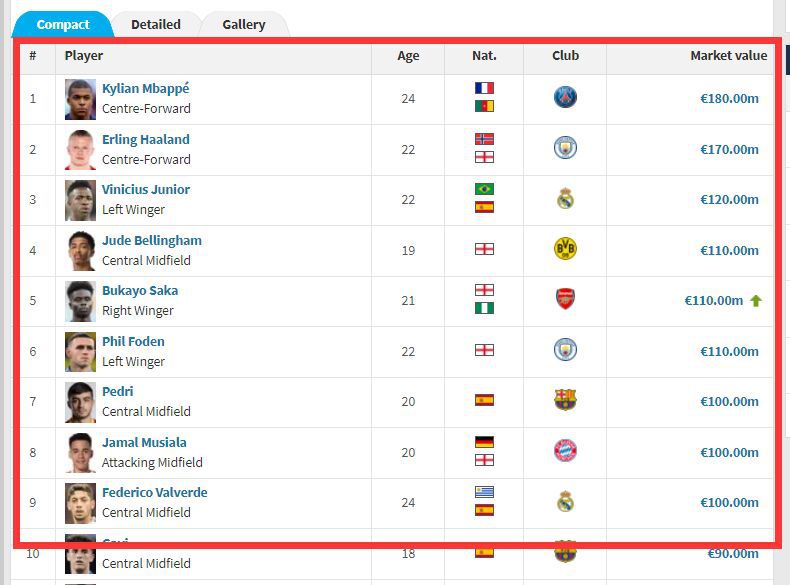Click the Arsenal crest in Saka's row
This screenshot has width=790, height=585.
point(565,300)
